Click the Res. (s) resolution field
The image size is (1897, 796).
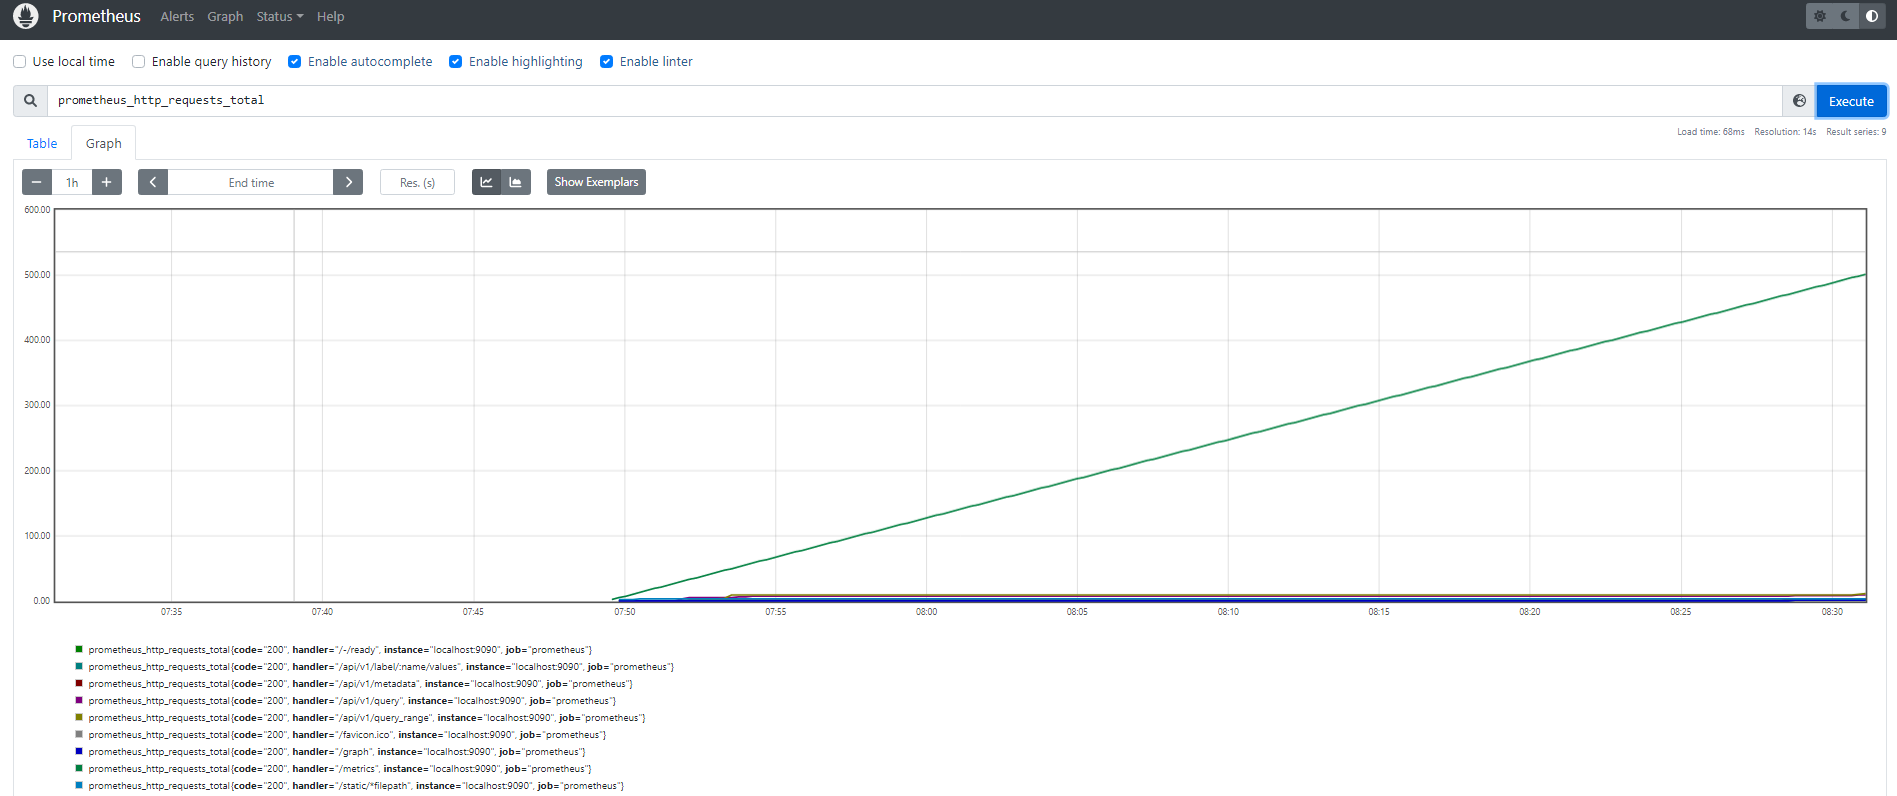417,182
